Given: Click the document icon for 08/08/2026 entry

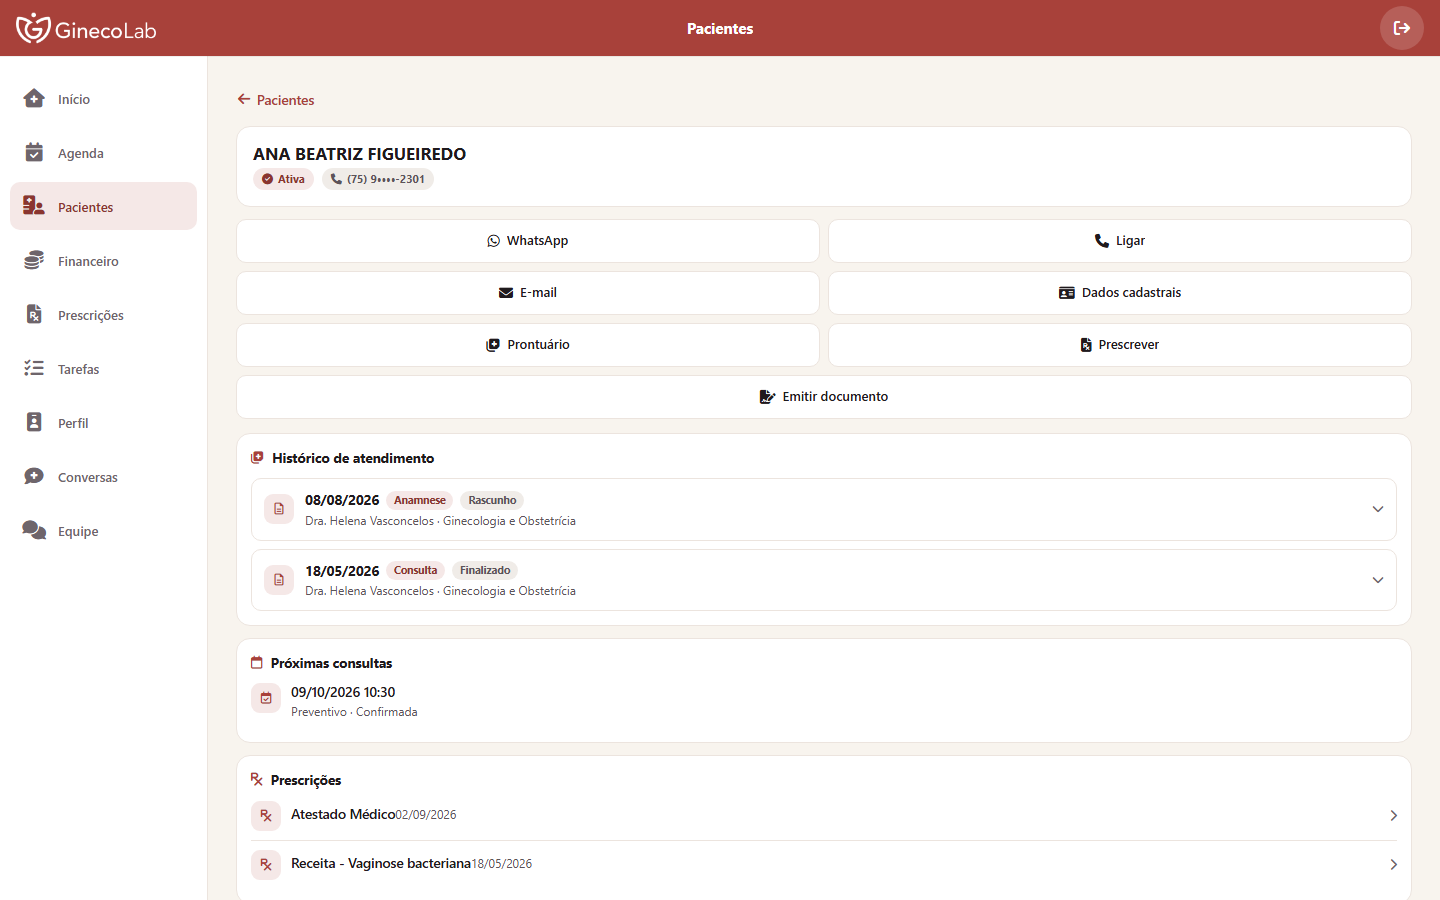Looking at the screenshot, I should (x=279, y=509).
